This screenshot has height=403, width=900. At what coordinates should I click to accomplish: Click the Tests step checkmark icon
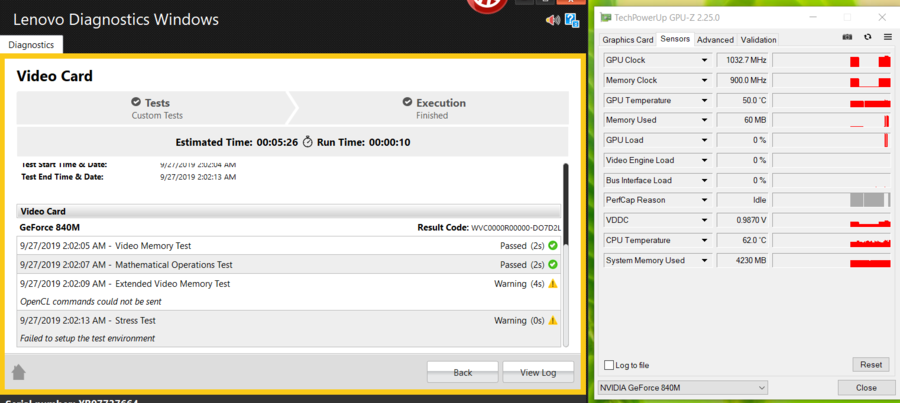coord(135,102)
